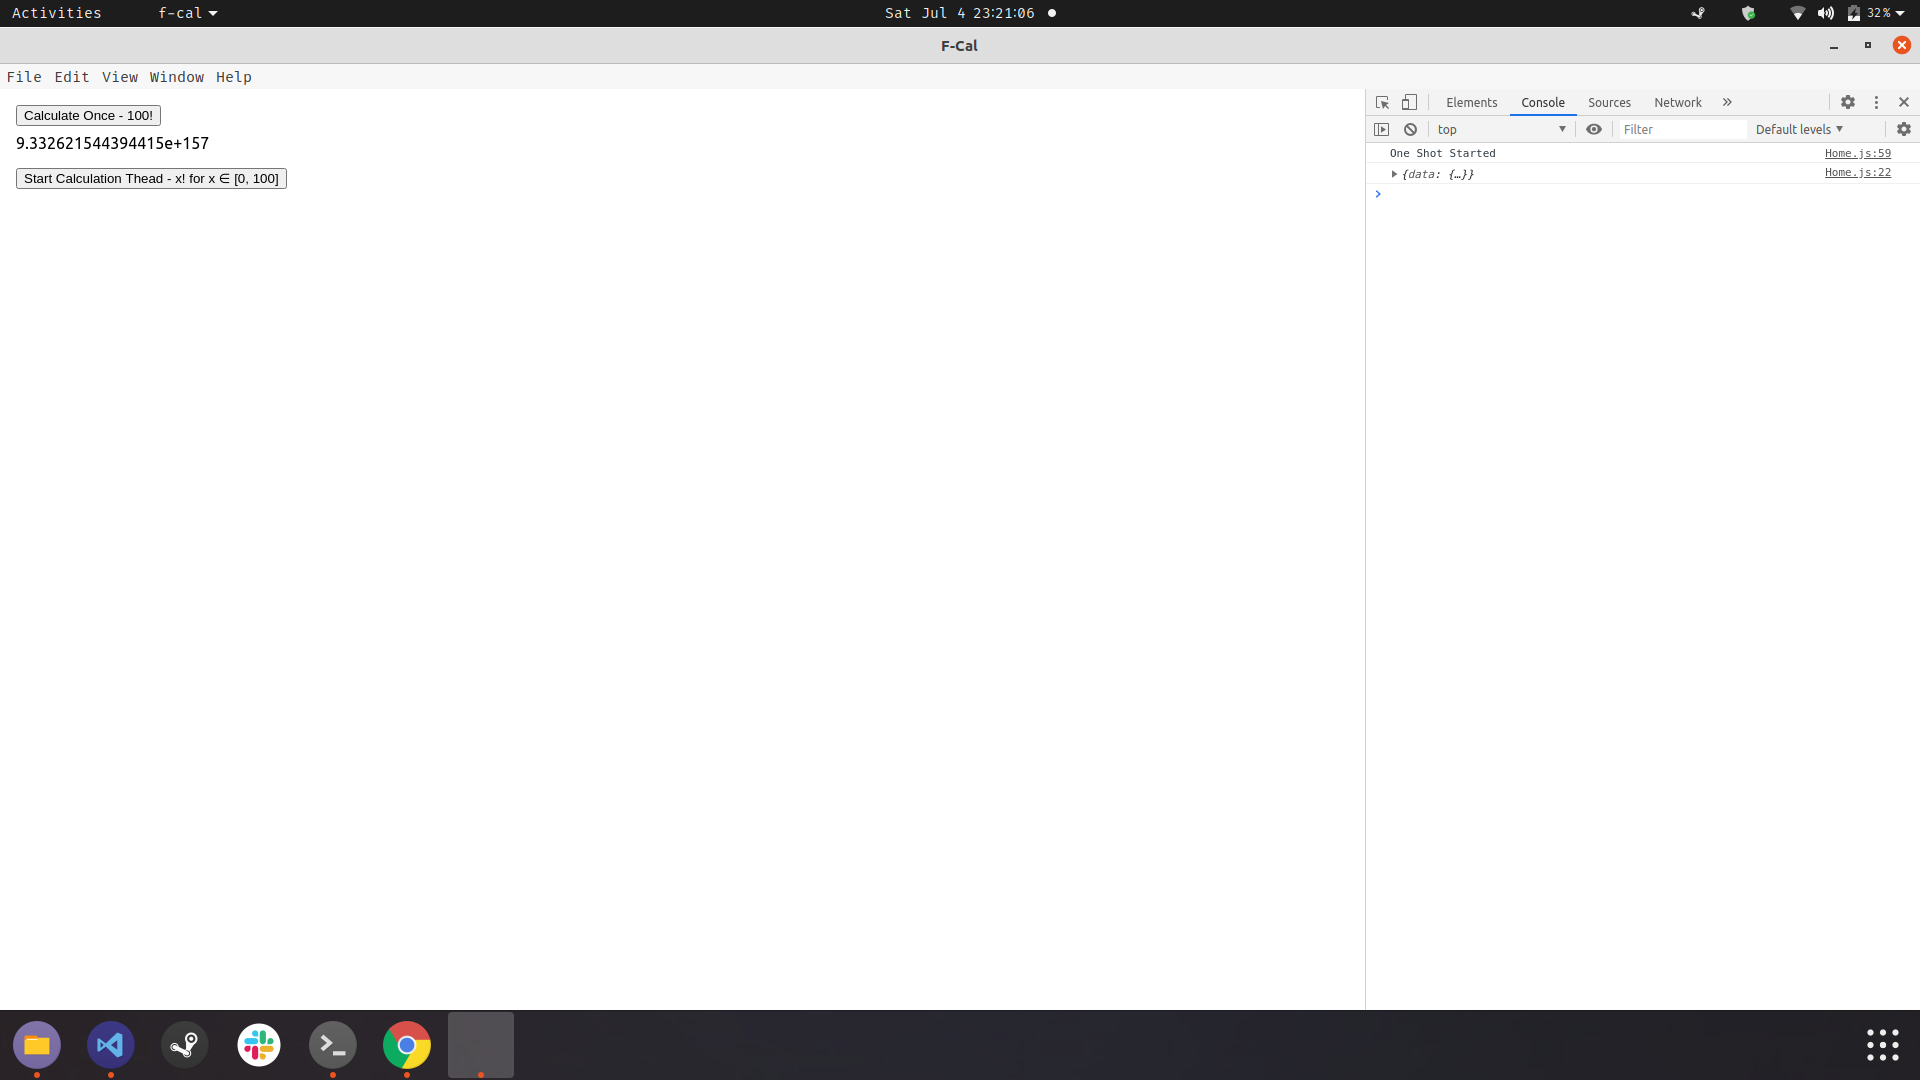
Task: Show more DevTools panels via the chevron
Action: click(x=1727, y=102)
